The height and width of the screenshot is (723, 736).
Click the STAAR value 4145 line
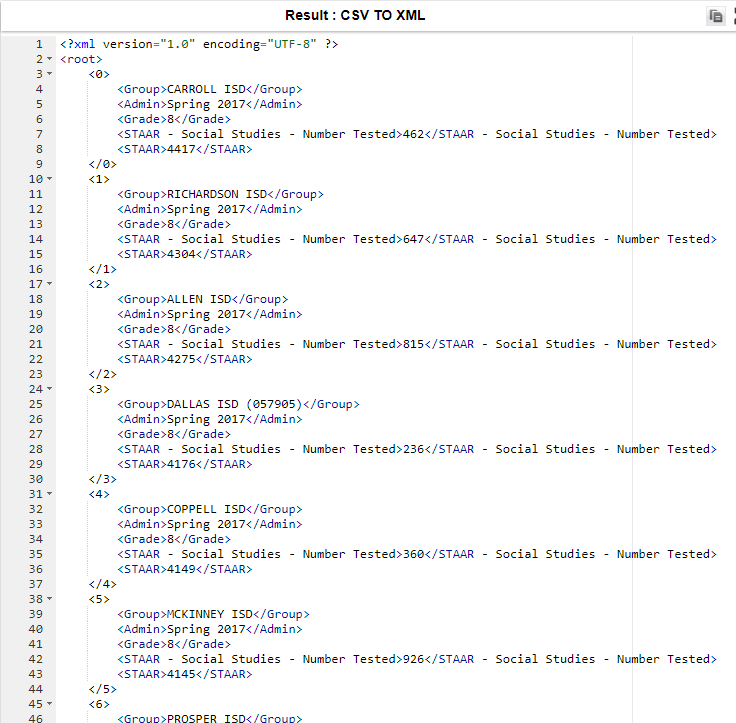[184, 674]
